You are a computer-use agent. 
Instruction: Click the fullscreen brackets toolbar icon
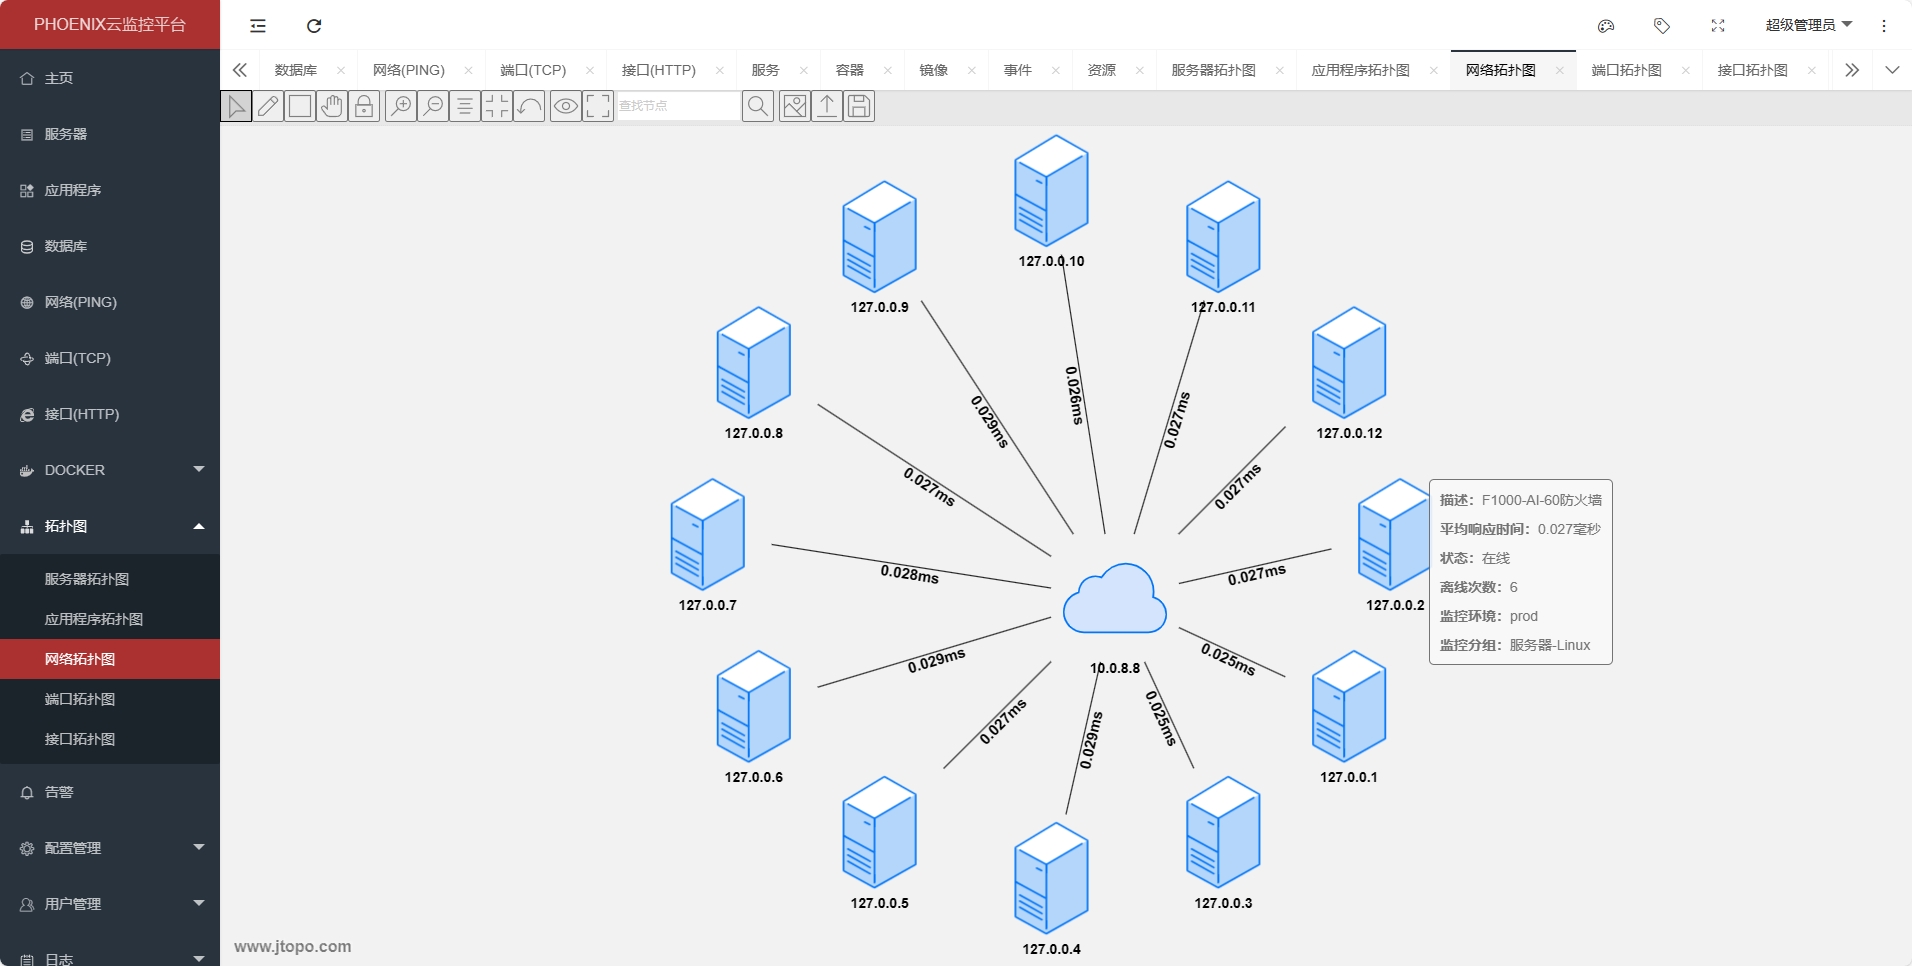pos(598,106)
